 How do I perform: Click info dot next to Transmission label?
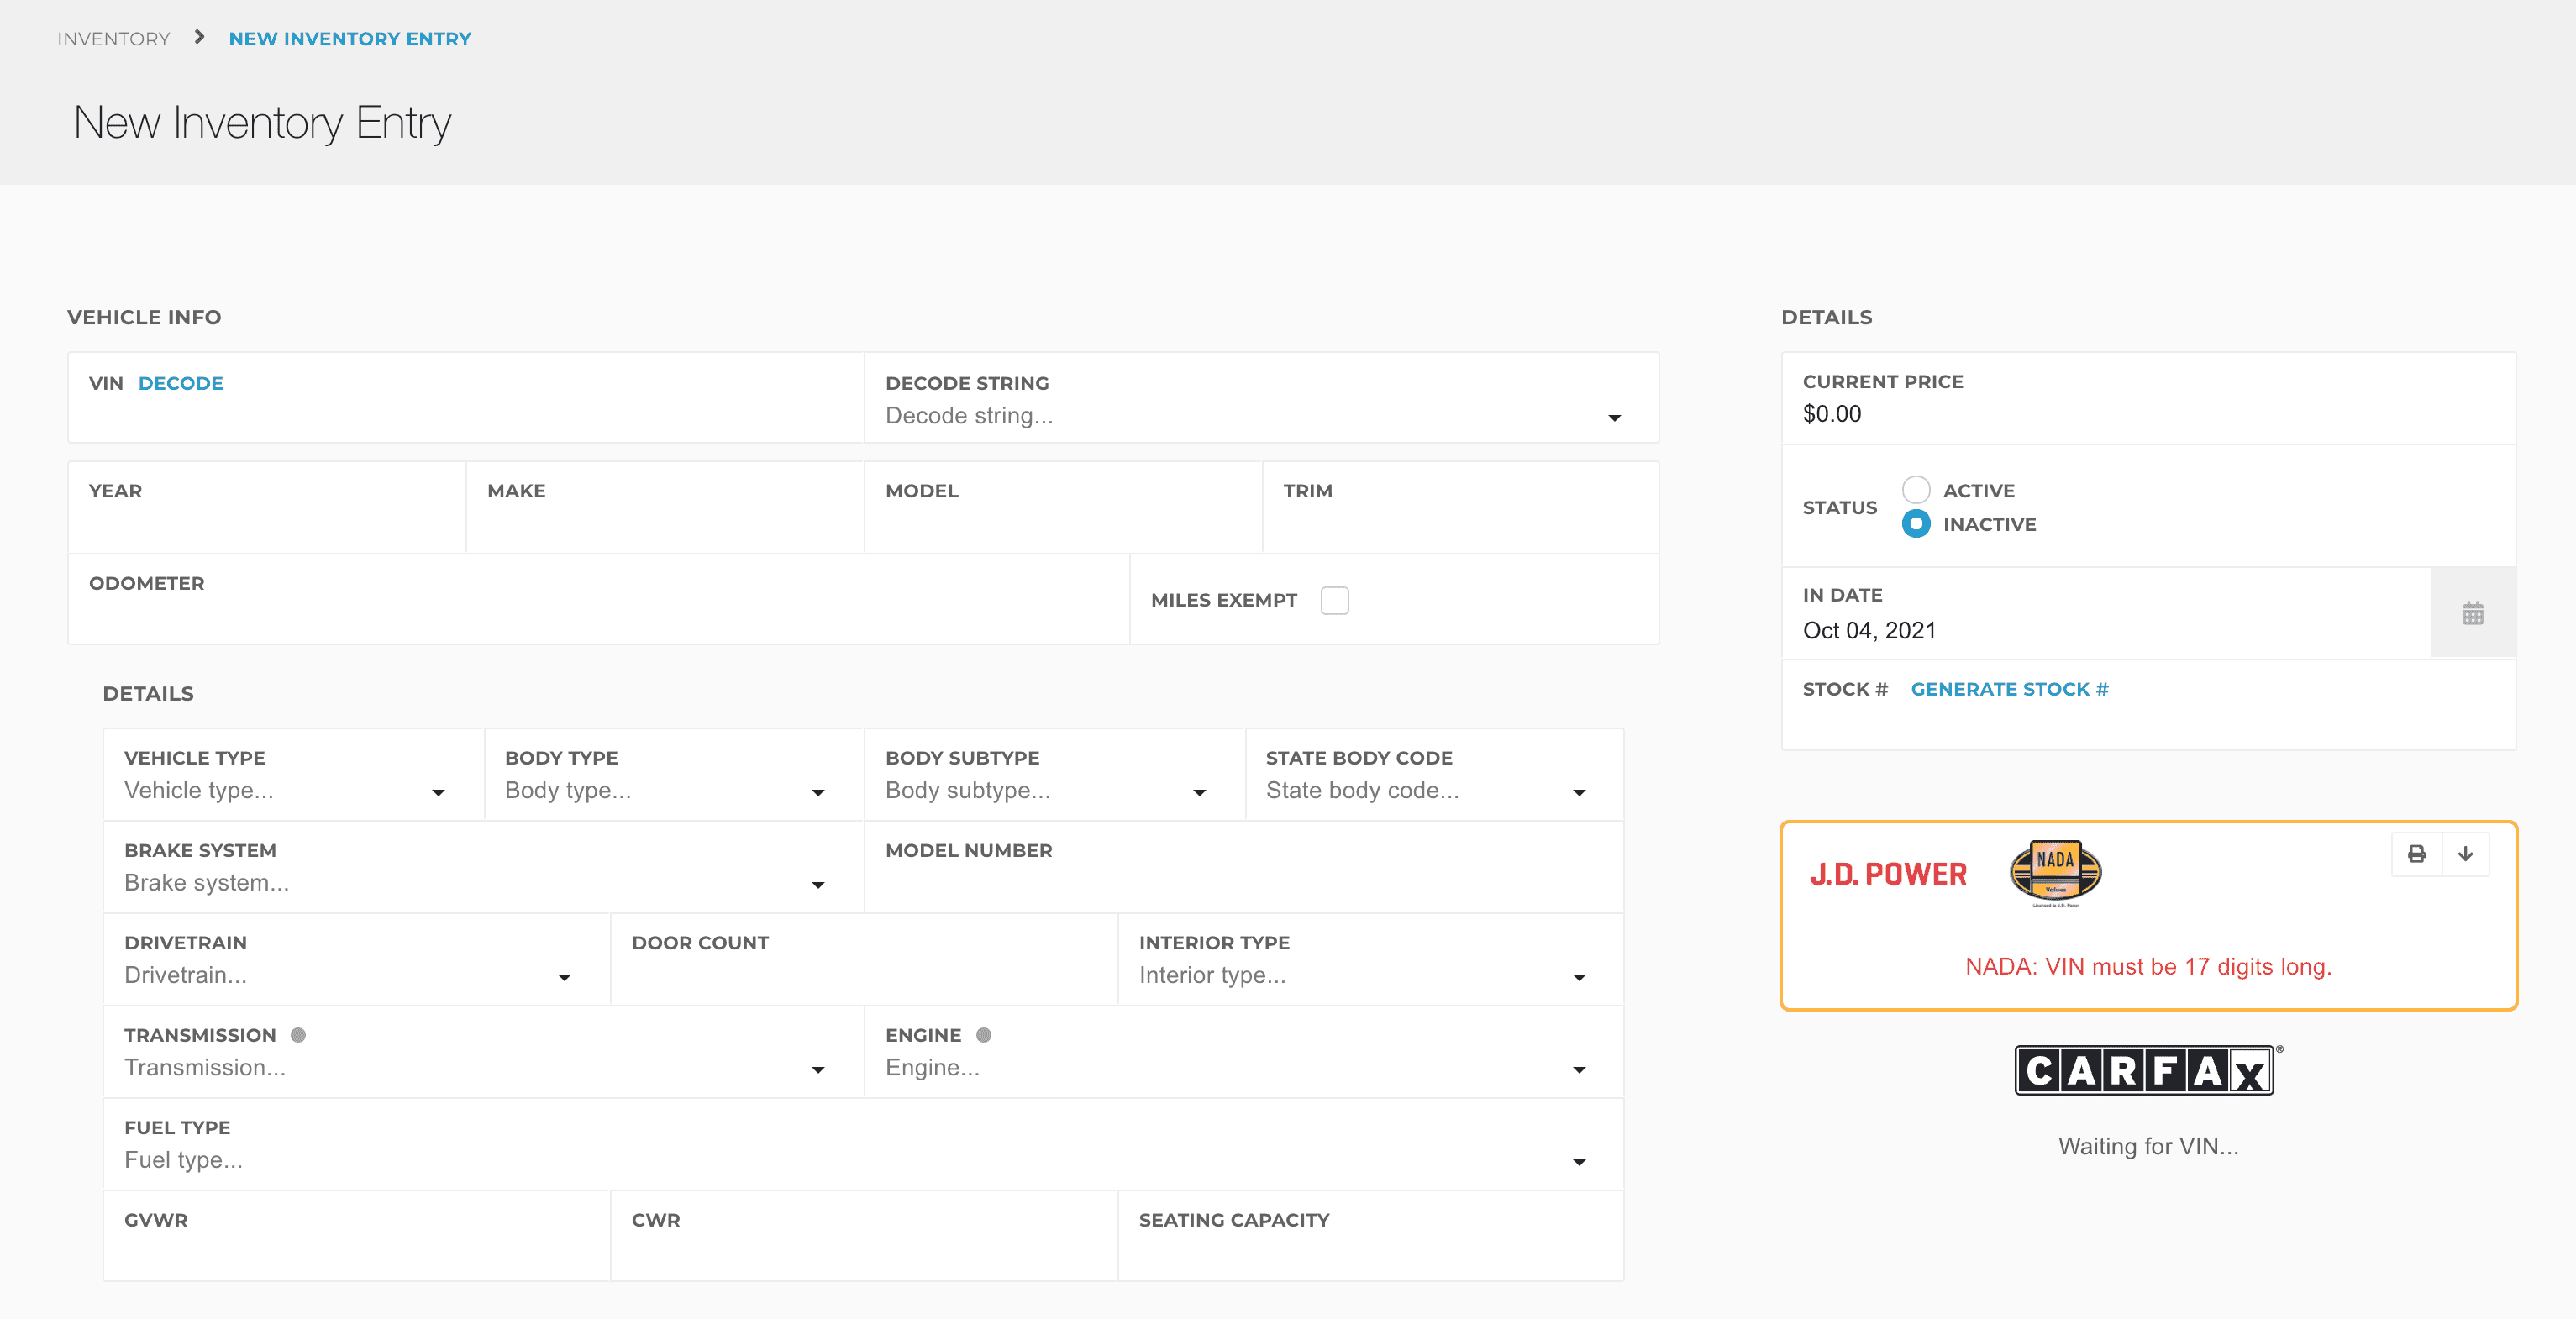(298, 1035)
